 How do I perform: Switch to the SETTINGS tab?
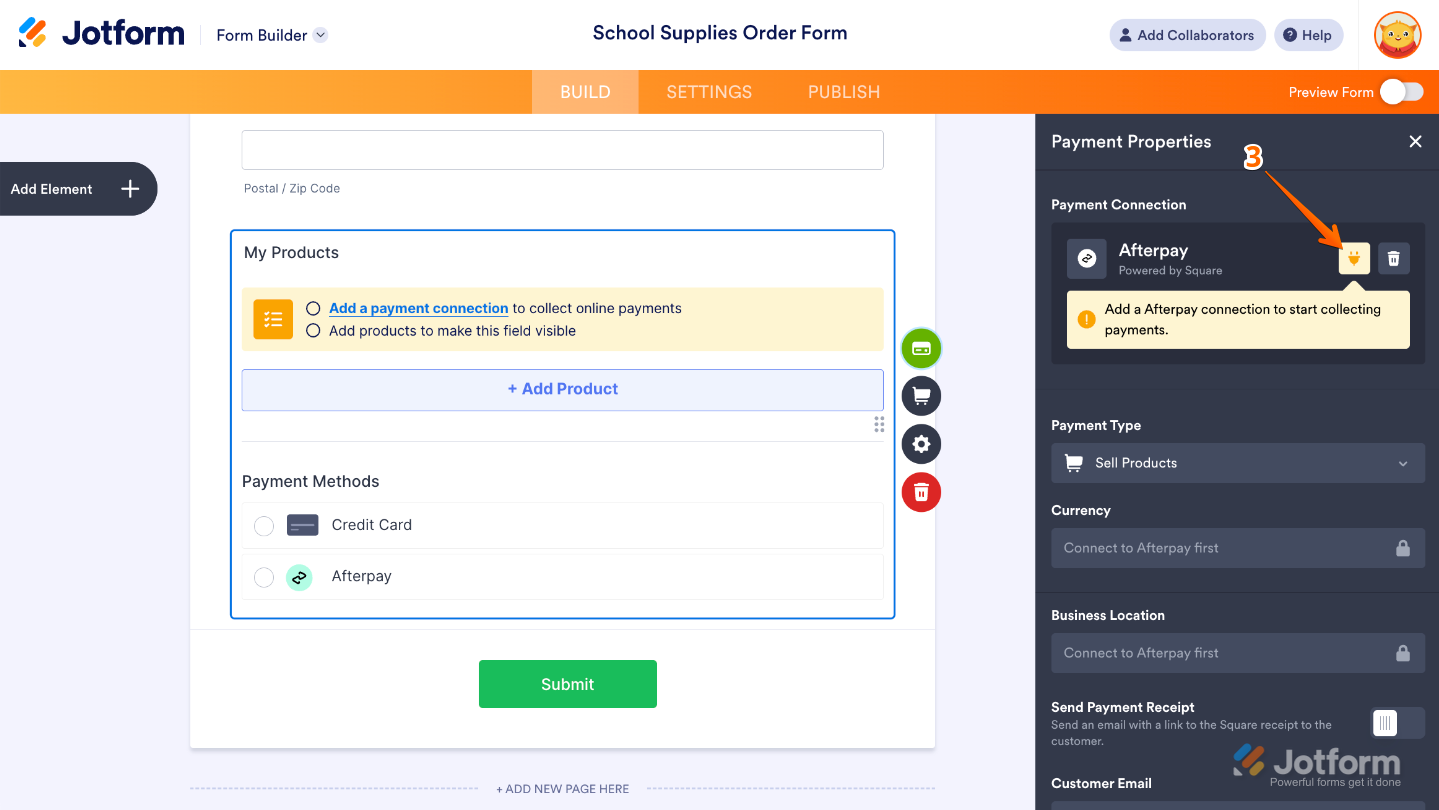[708, 91]
